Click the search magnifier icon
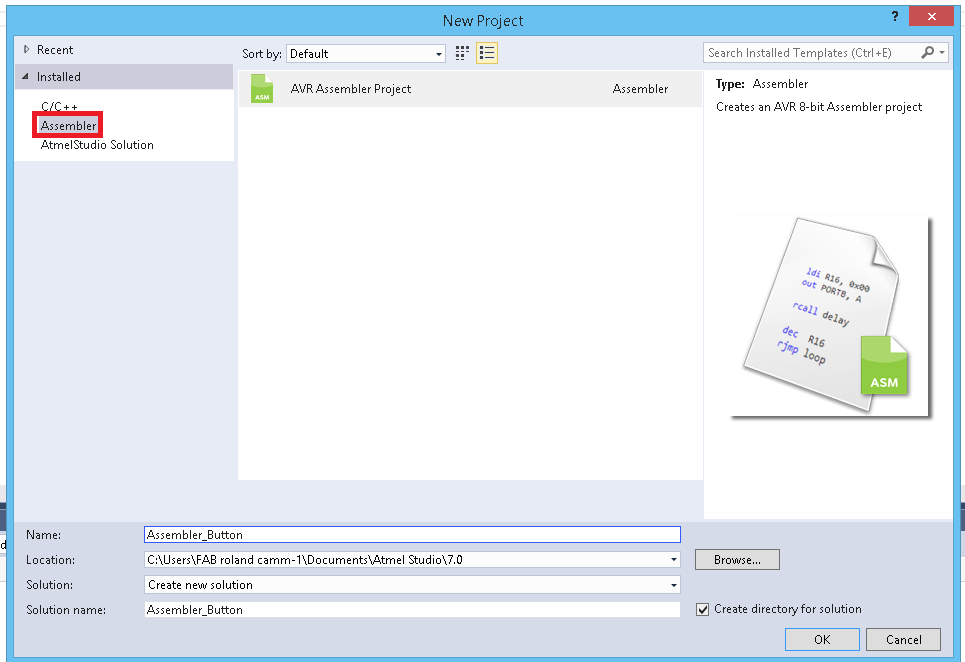 927,53
